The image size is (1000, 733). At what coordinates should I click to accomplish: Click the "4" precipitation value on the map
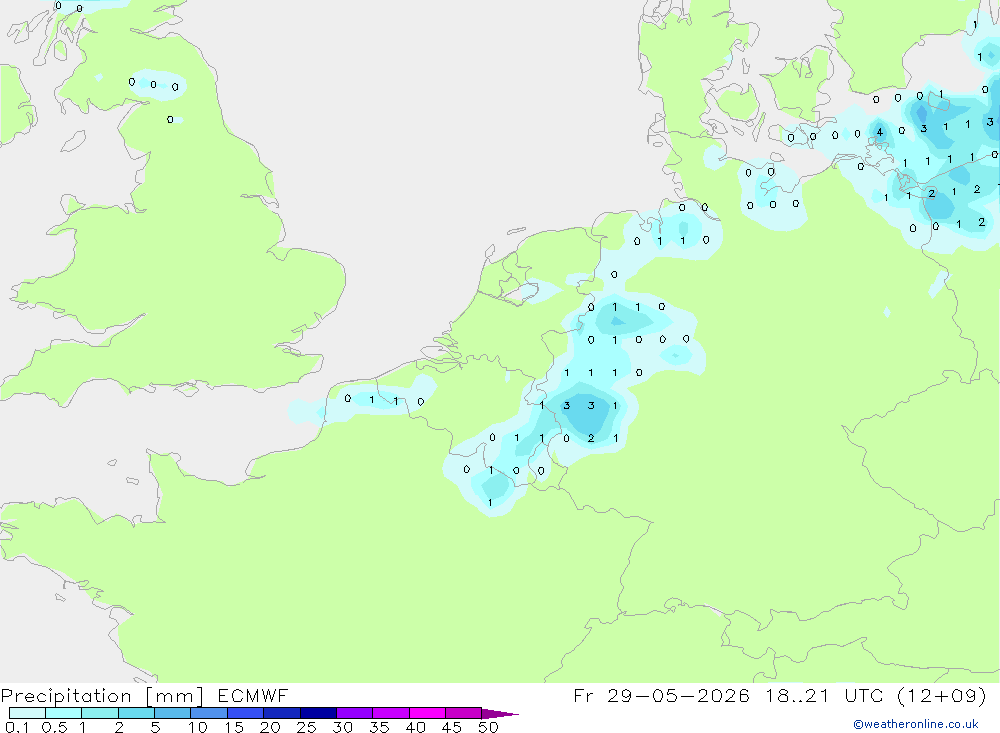[x=879, y=132]
